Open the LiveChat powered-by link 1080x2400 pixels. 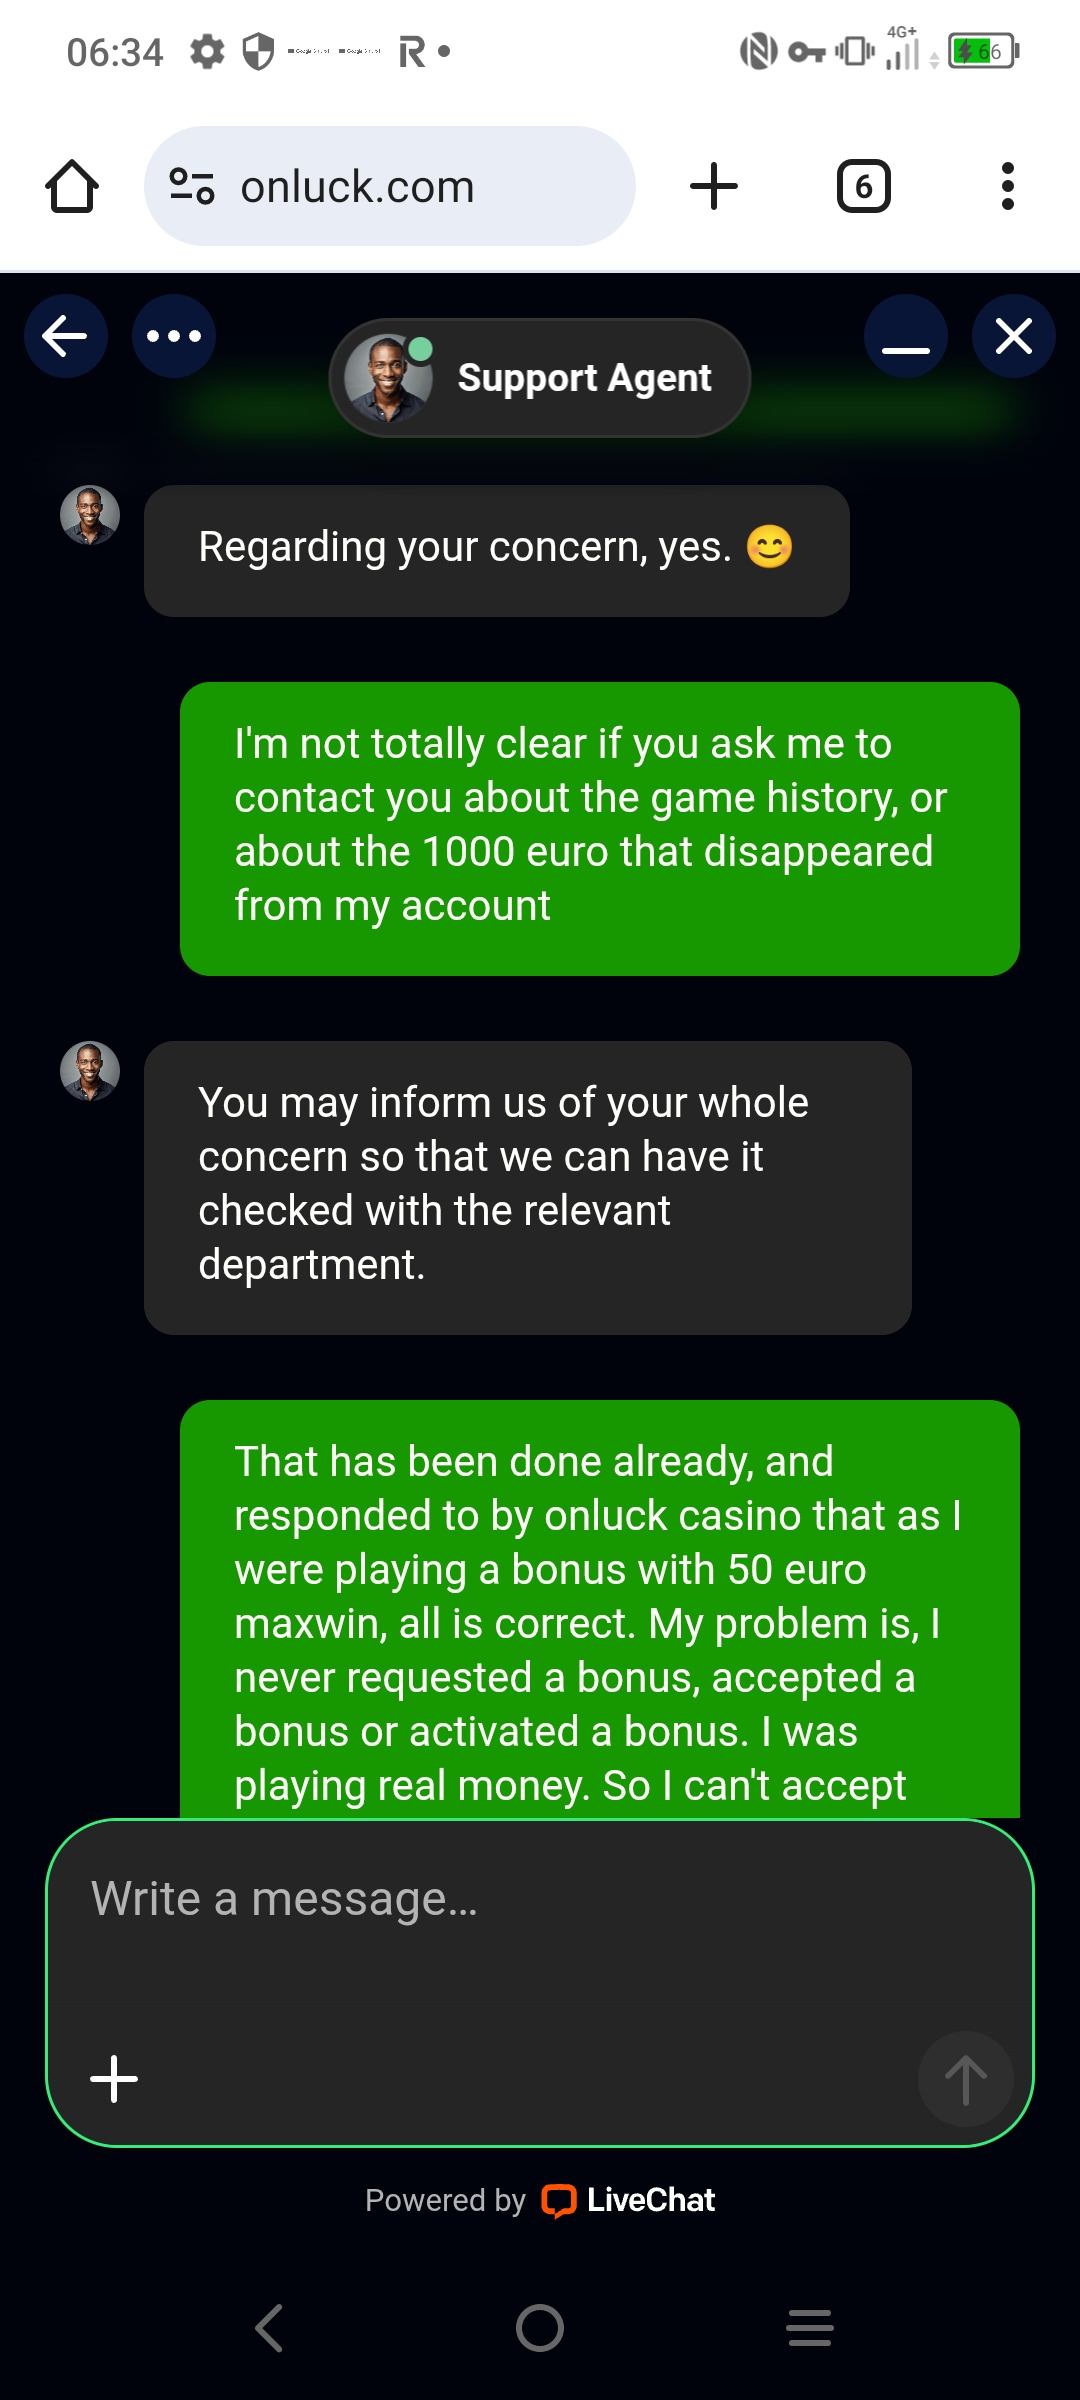coord(628,2200)
